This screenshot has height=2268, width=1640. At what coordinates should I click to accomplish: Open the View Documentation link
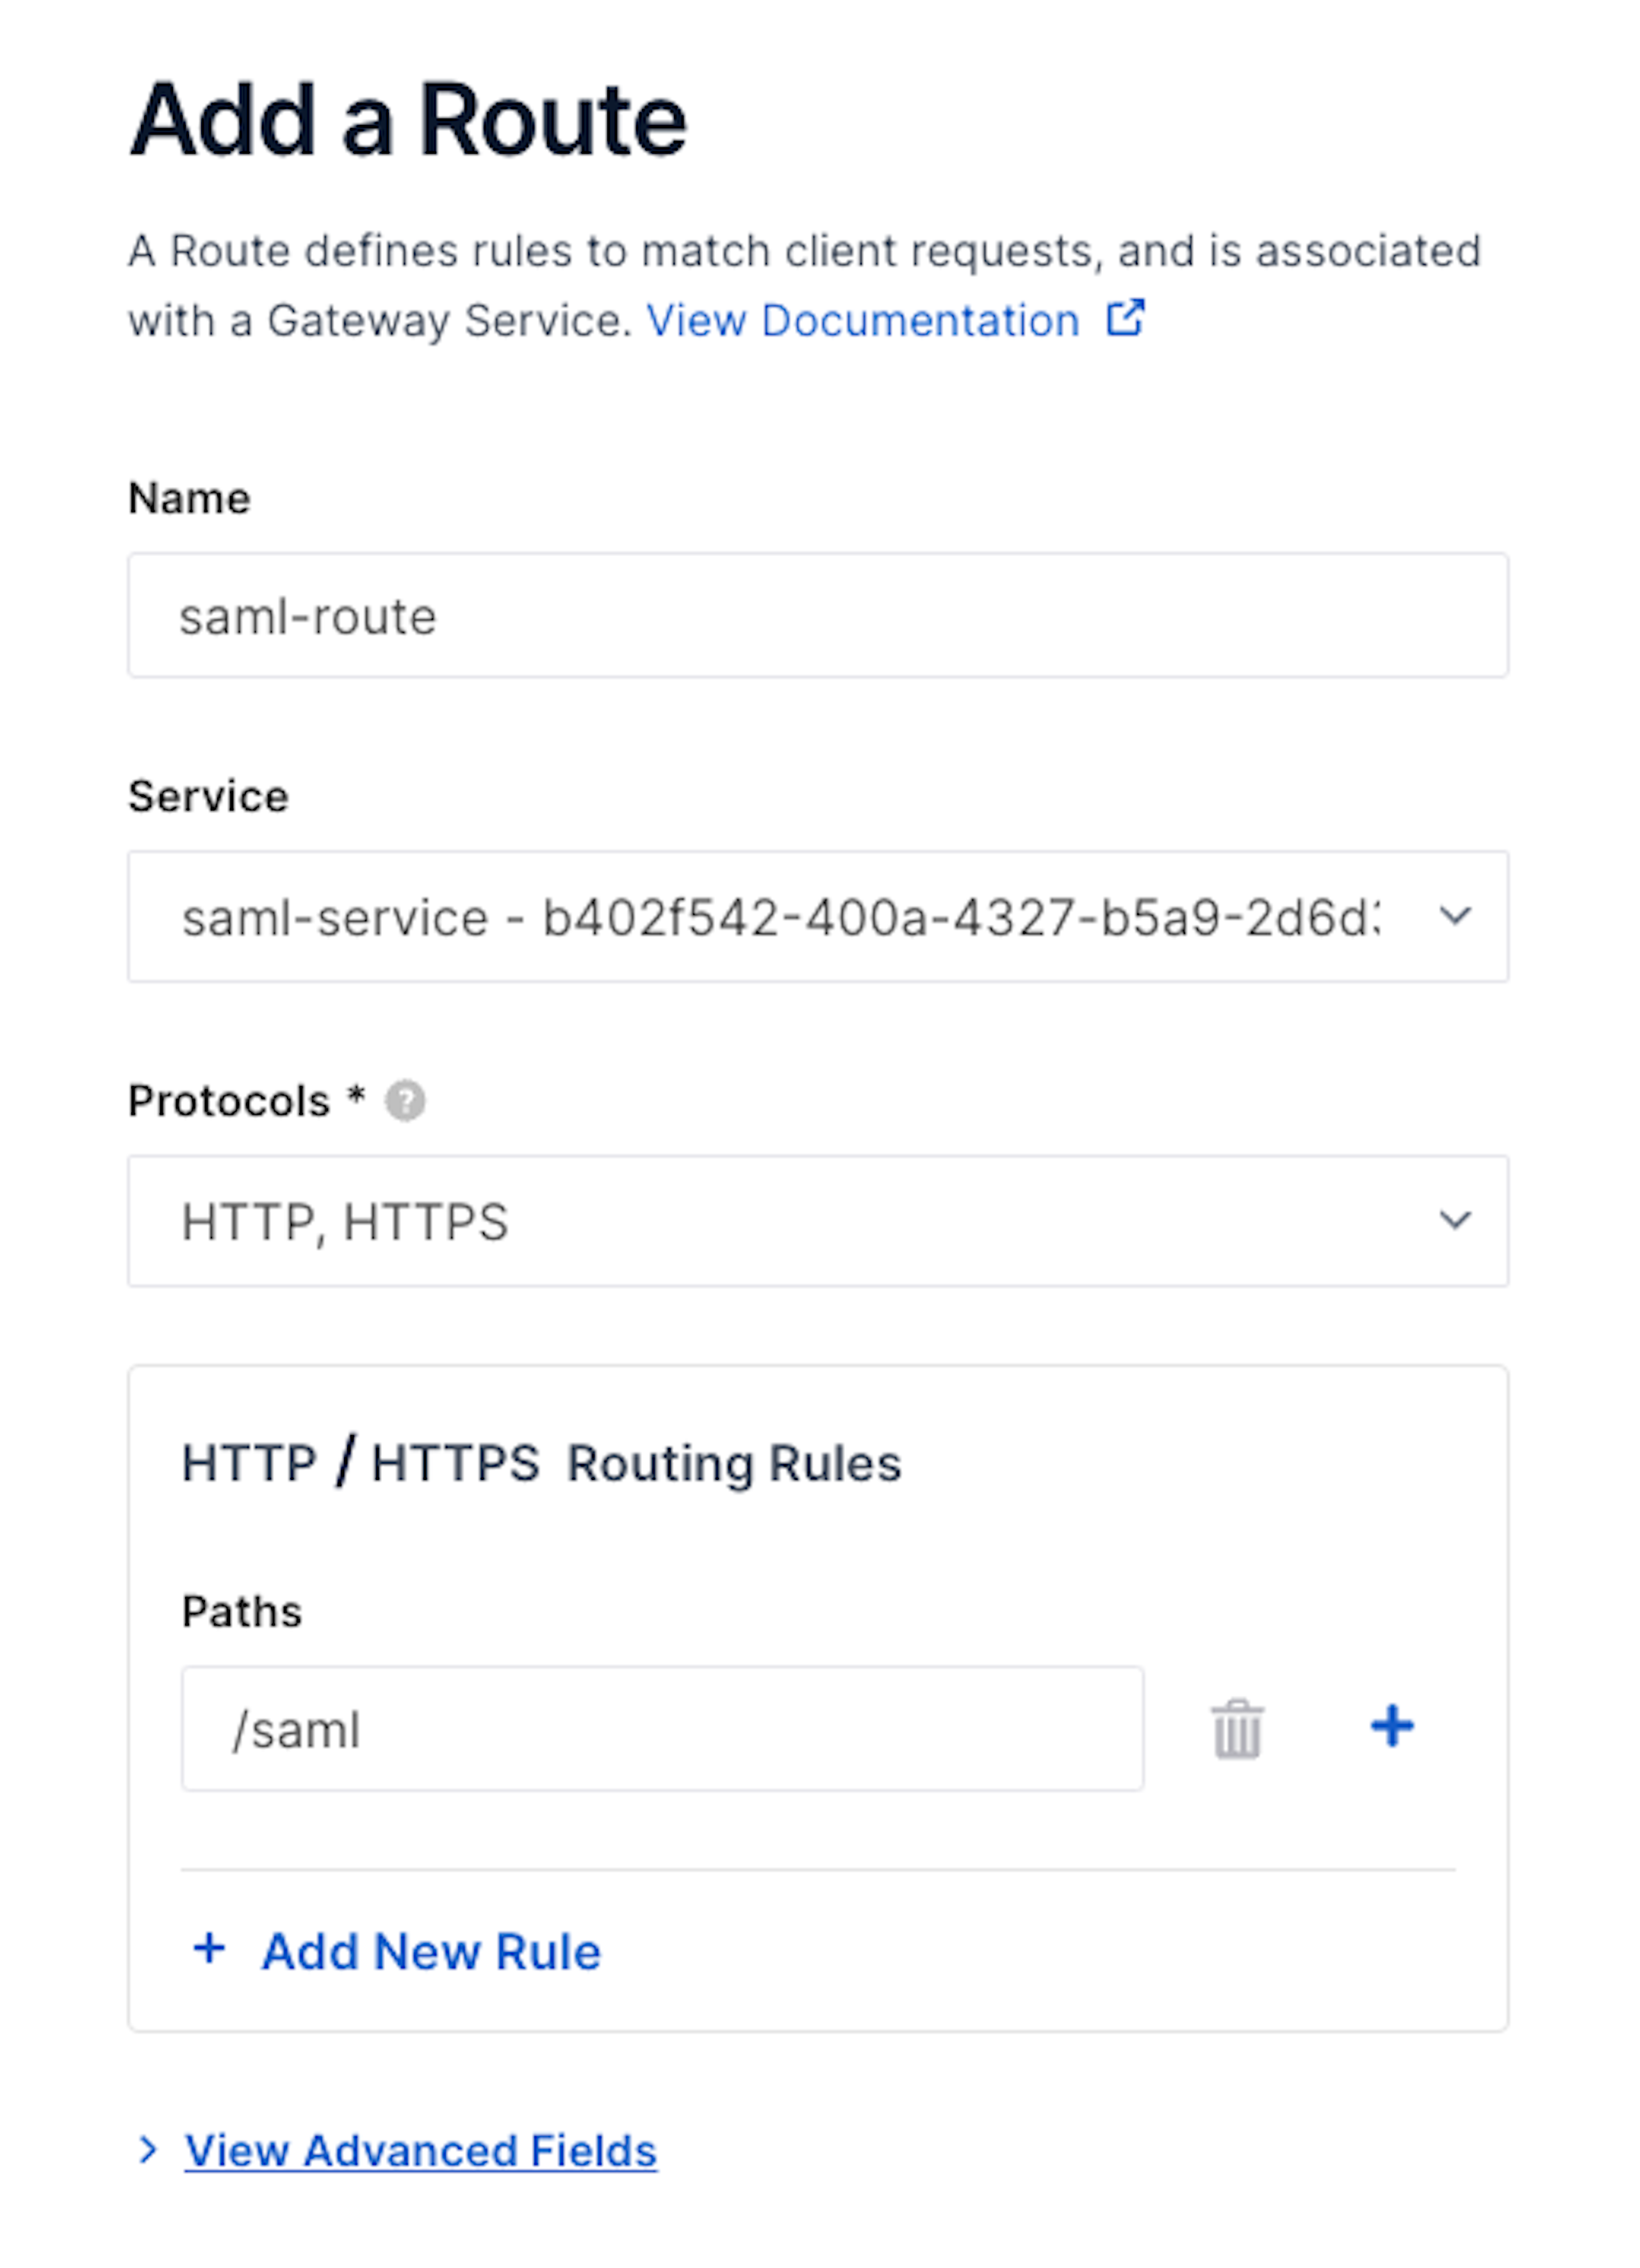pos(862,321)
